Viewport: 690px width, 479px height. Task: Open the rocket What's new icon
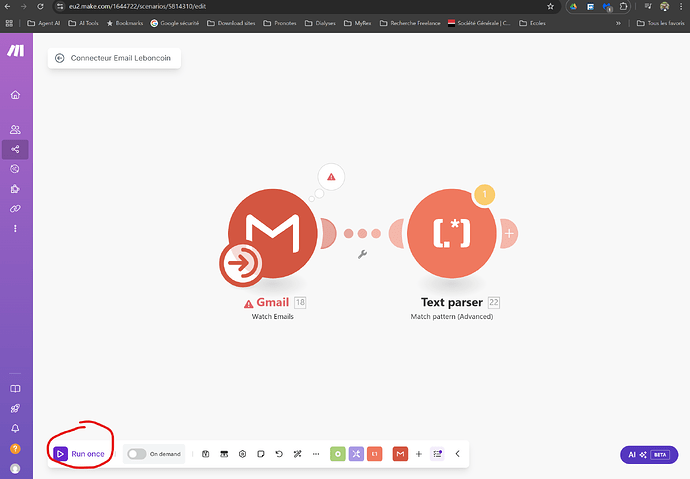(15, 409)
